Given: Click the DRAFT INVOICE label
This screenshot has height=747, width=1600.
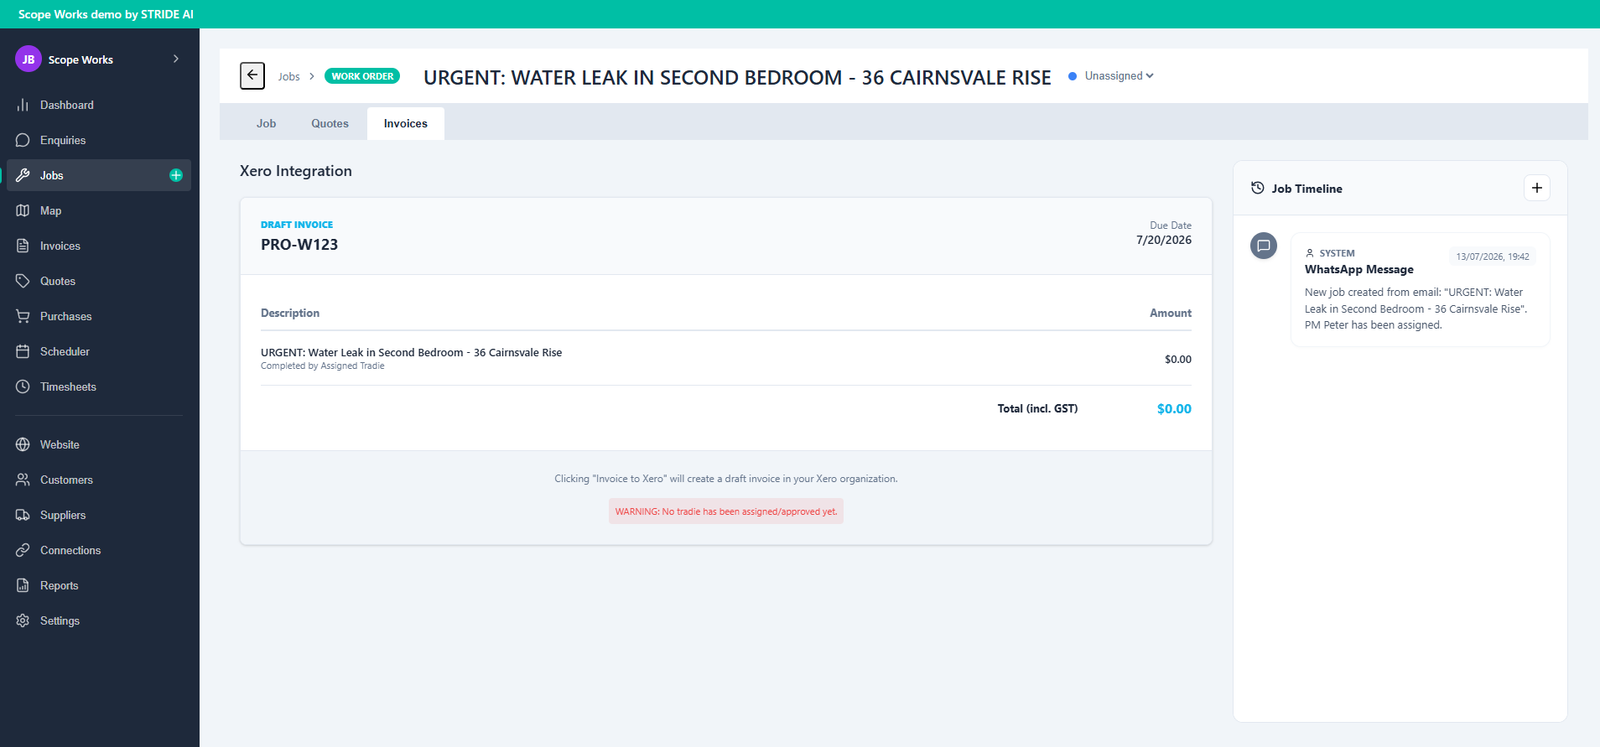Looking at the screenshot, I should [297, 225].
